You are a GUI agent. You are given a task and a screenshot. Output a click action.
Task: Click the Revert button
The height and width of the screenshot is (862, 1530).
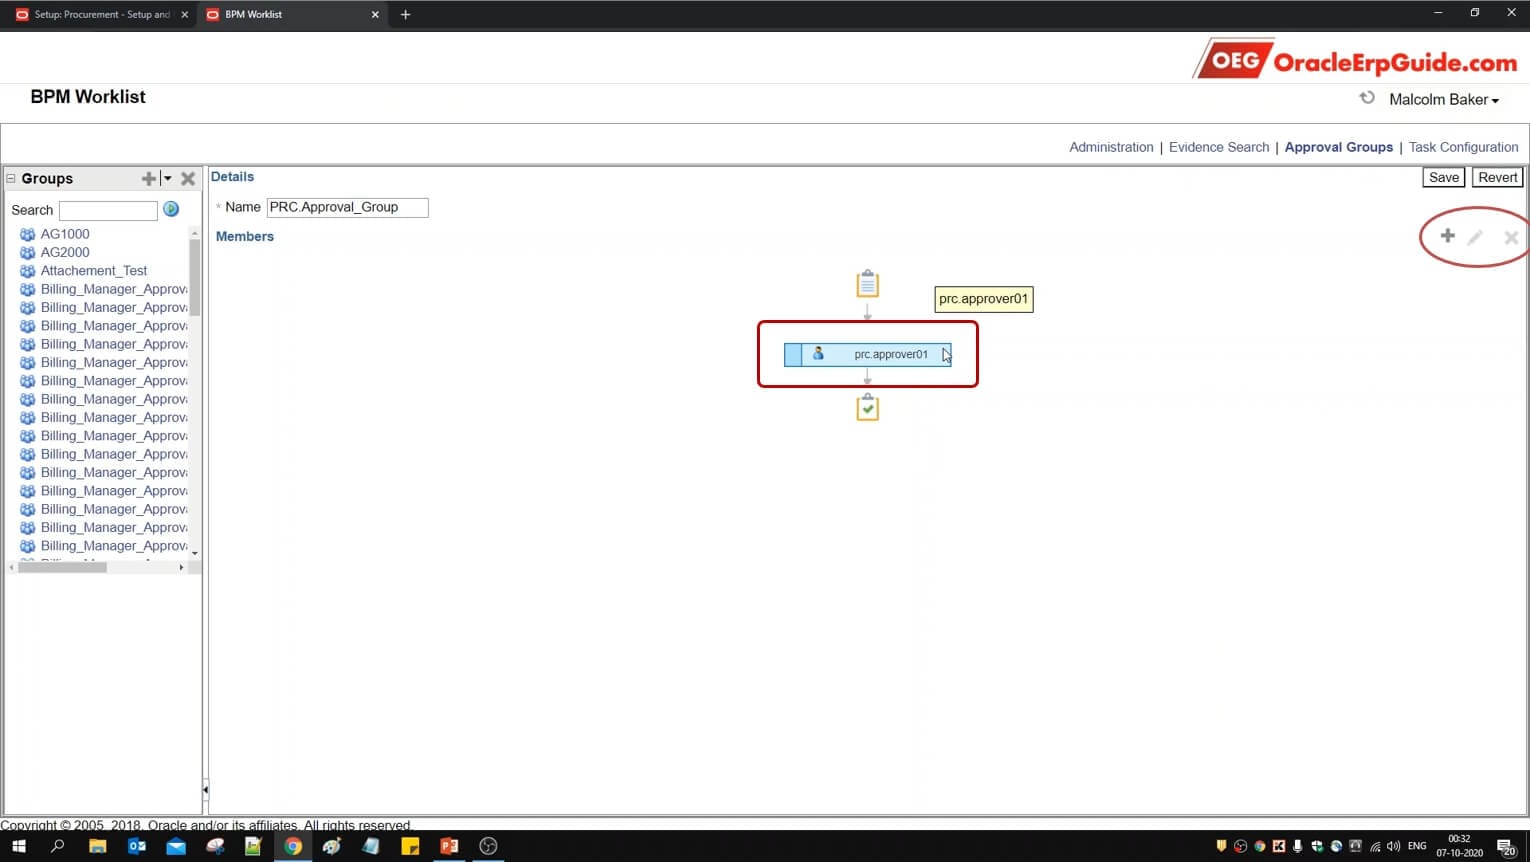1497,177
